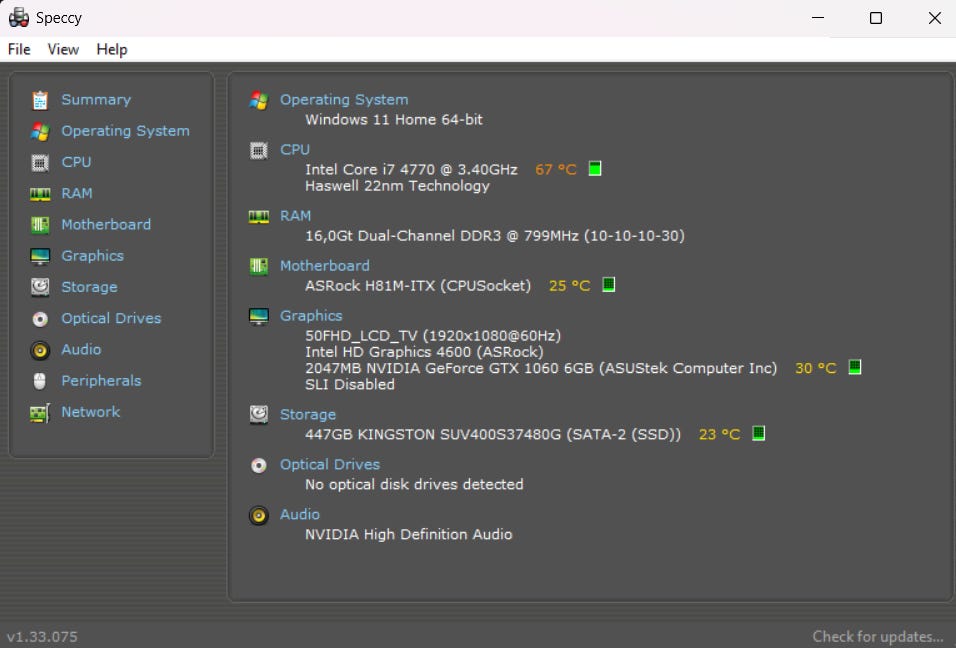View Storage section from sidebar
956x648 pixels.
[89, 287]
